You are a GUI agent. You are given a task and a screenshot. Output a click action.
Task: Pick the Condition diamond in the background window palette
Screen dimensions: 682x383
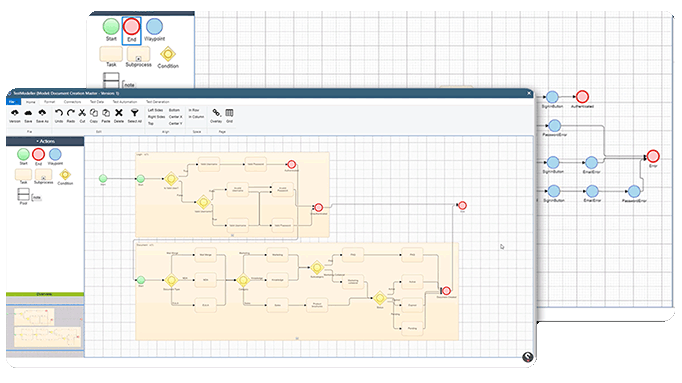coord(168,54)
